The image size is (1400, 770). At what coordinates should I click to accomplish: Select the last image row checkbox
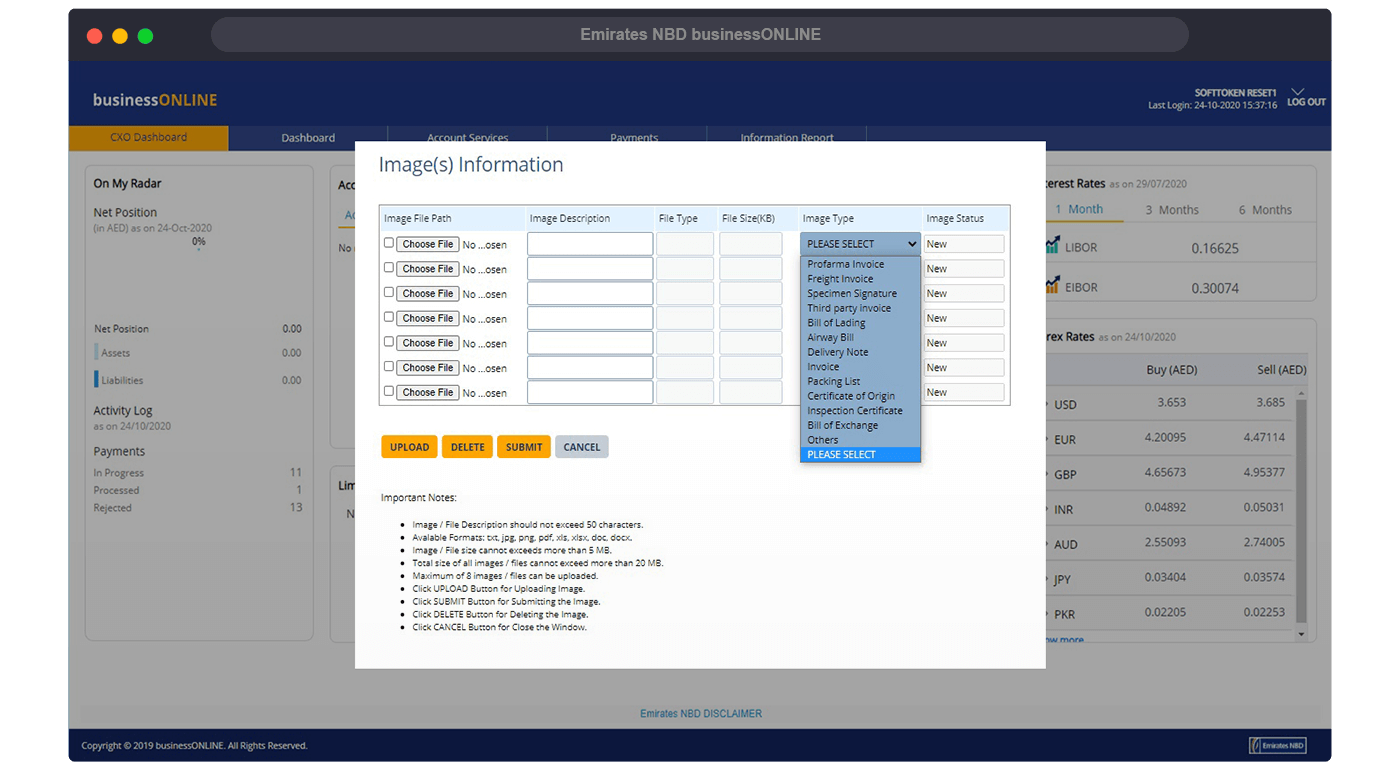click(x=389, y=392)
